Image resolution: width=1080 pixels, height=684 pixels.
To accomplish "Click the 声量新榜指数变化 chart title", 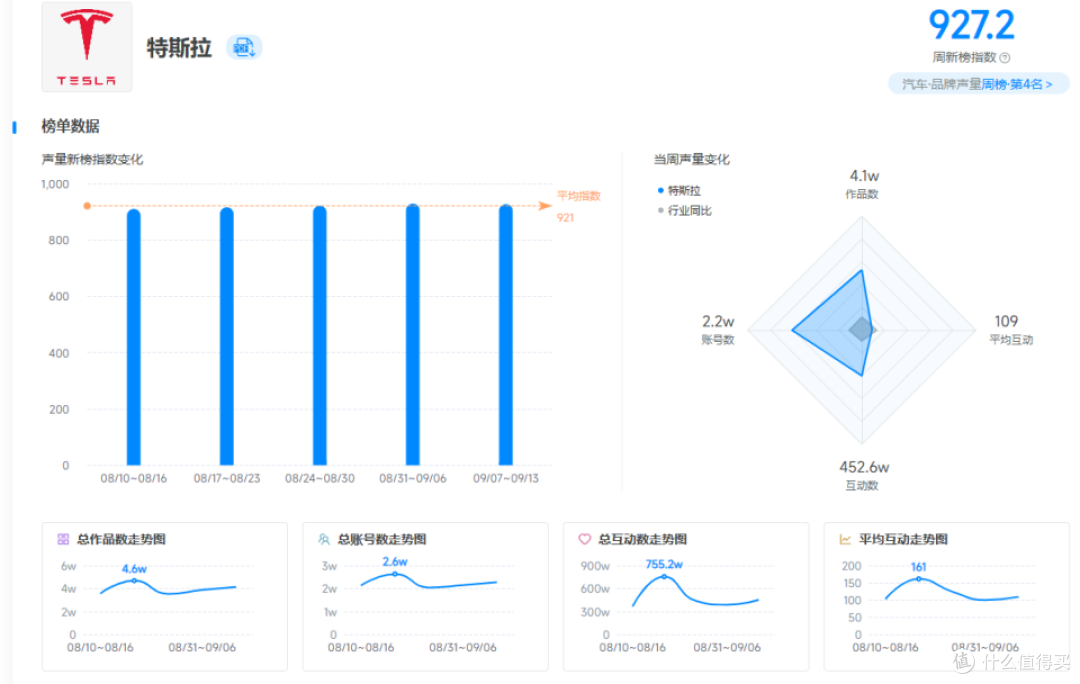I will [92, 160].
